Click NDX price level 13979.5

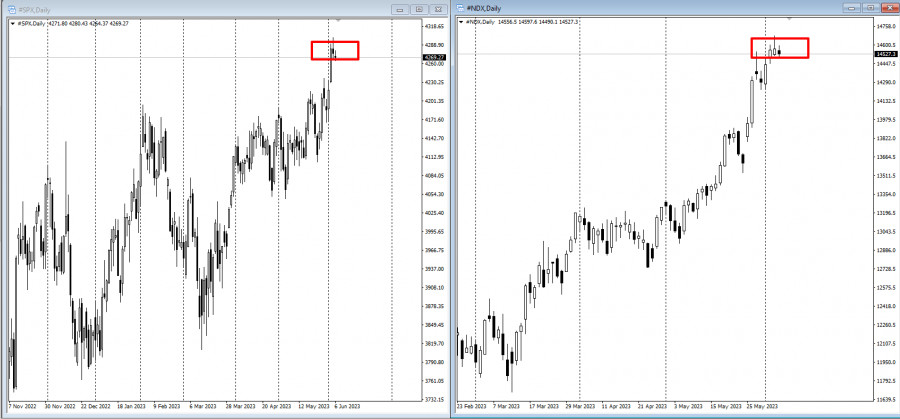tap(887, 119)
